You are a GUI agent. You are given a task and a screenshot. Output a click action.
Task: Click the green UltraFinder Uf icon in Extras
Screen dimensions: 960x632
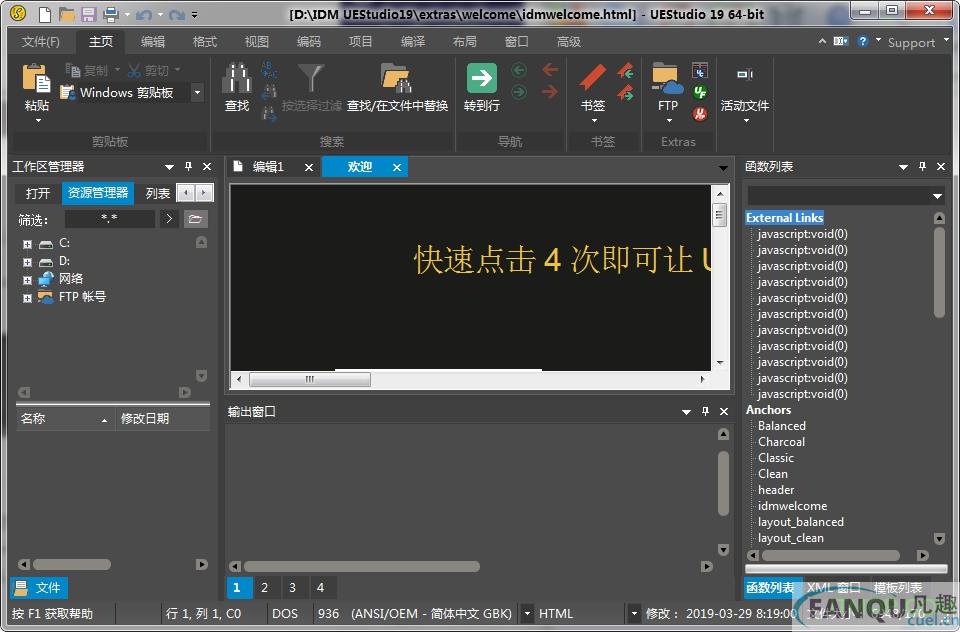coord(700,92)
